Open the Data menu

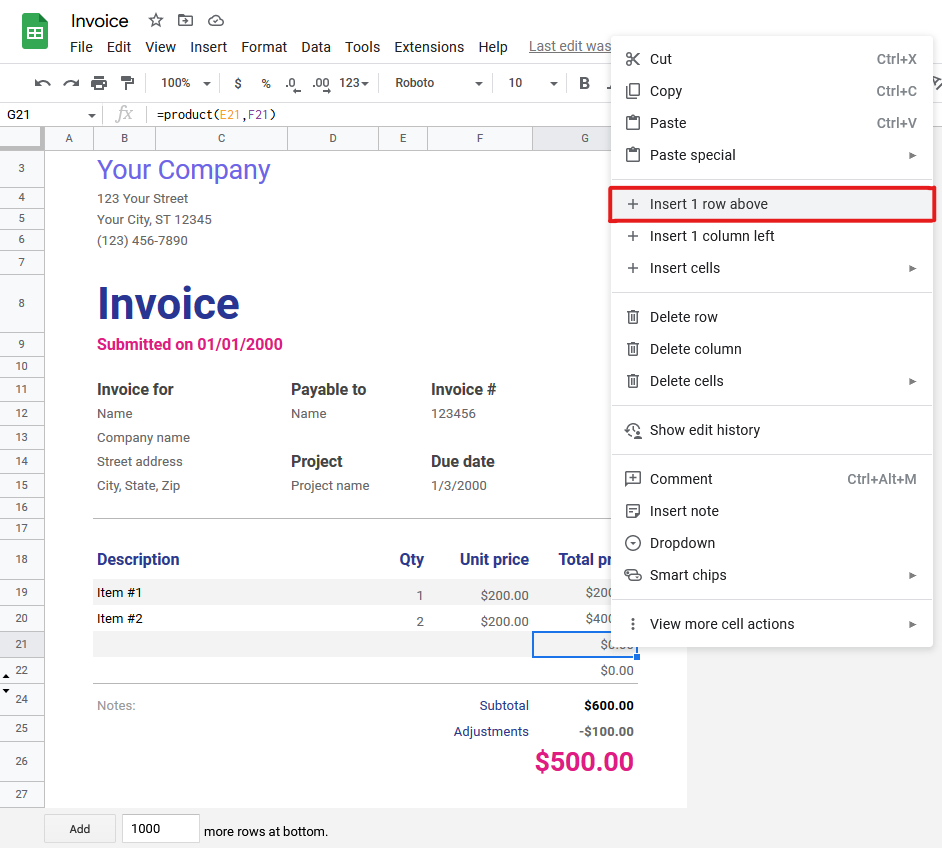tap(316, 47)
